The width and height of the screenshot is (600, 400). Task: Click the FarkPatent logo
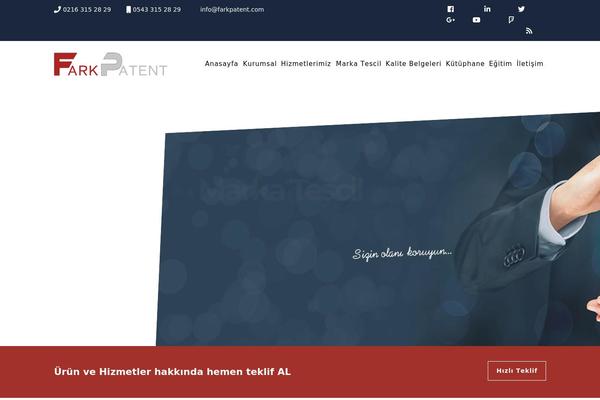tap(111, 64)
